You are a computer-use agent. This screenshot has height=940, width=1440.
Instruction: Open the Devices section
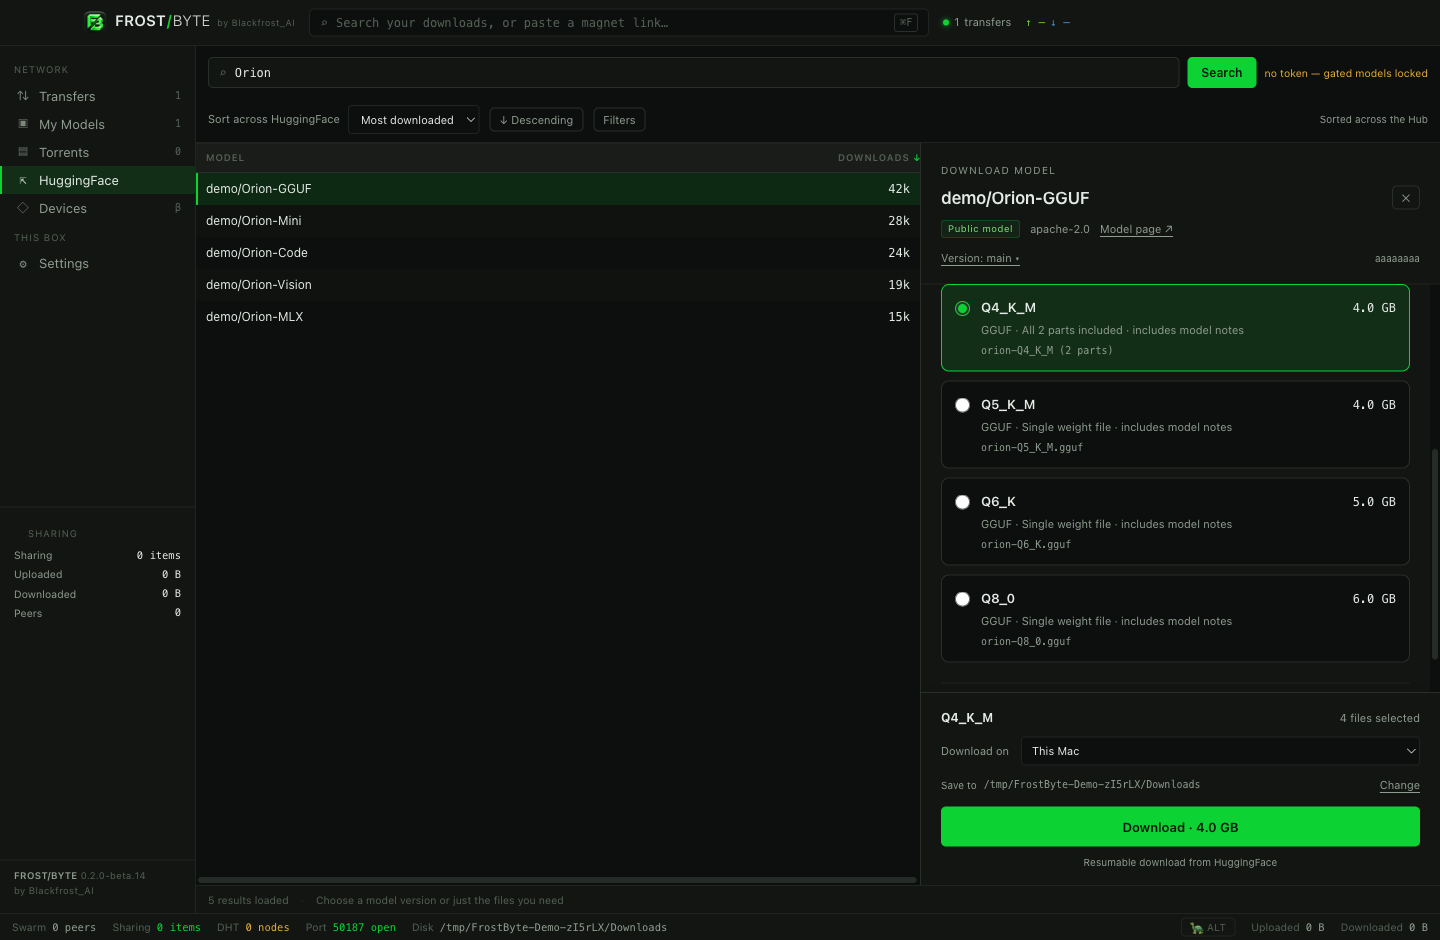[x=98, y=208]
